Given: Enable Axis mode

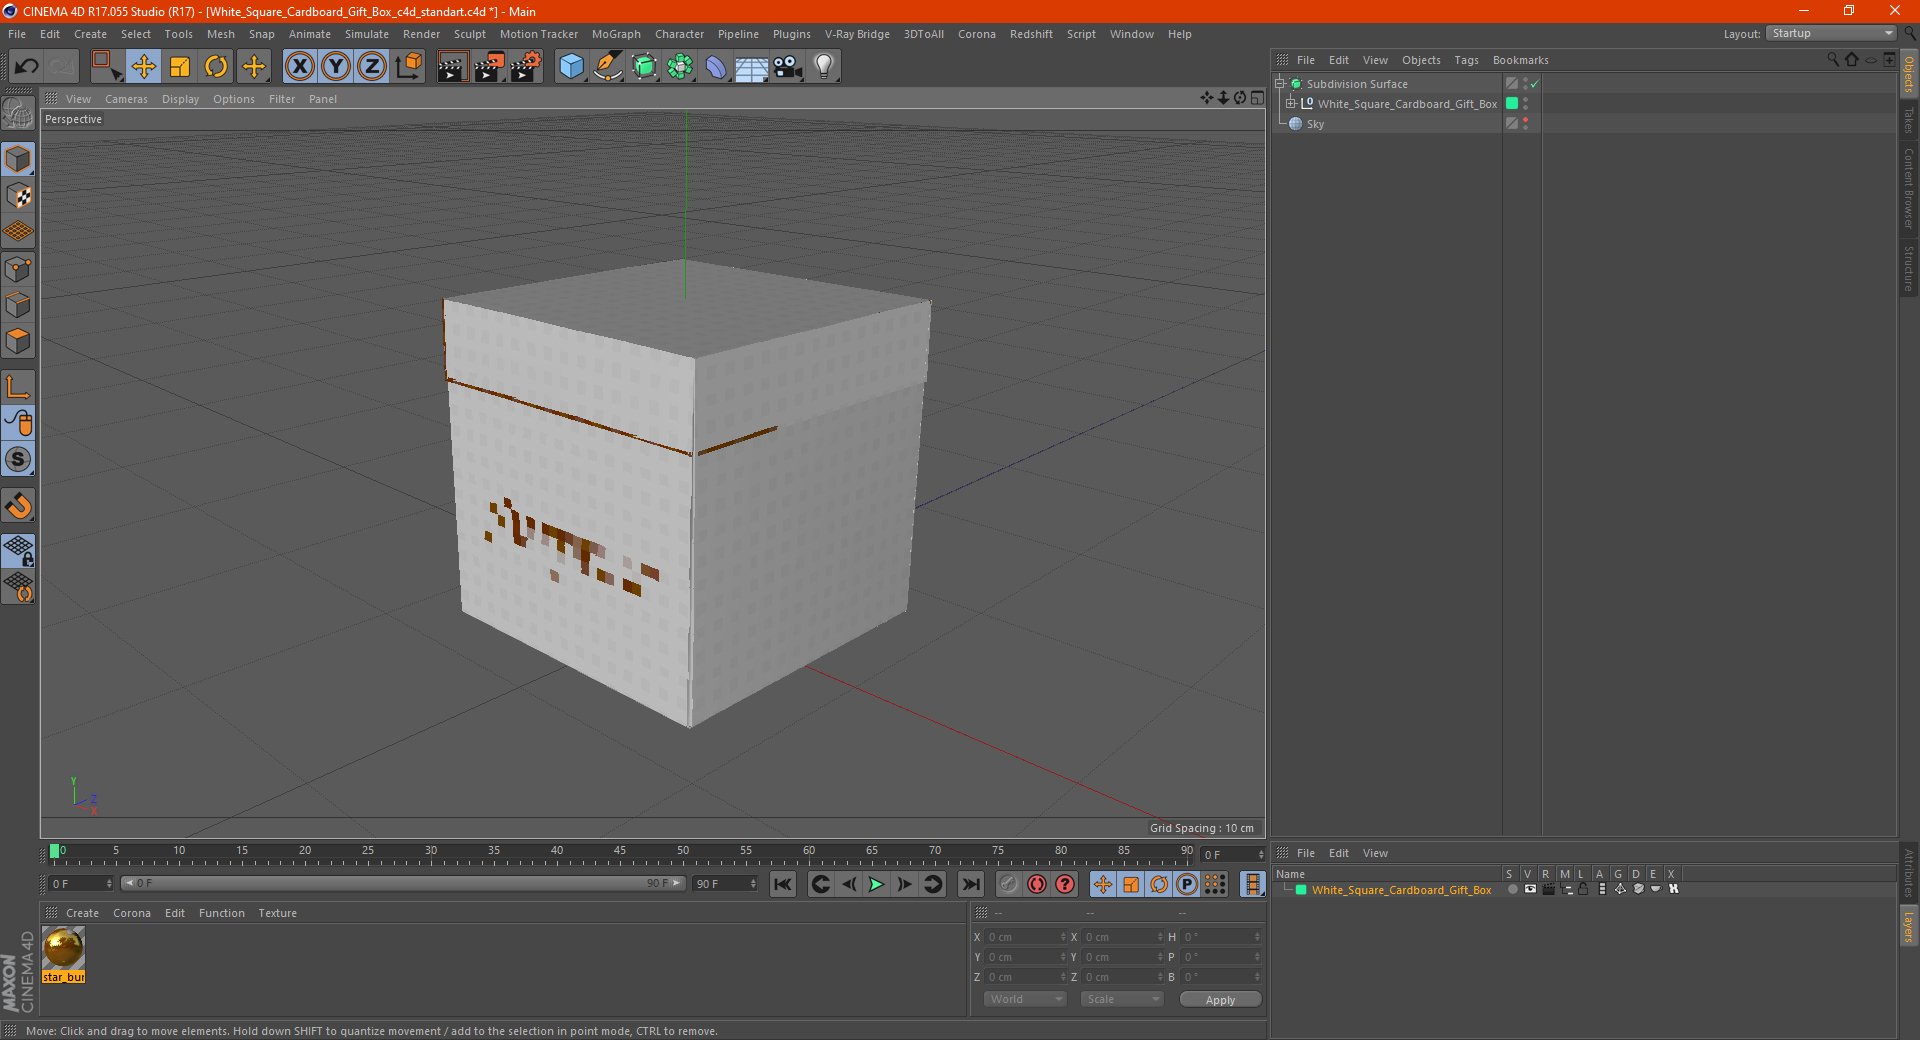Looking at the screenshot, I should tap(18, 387).
